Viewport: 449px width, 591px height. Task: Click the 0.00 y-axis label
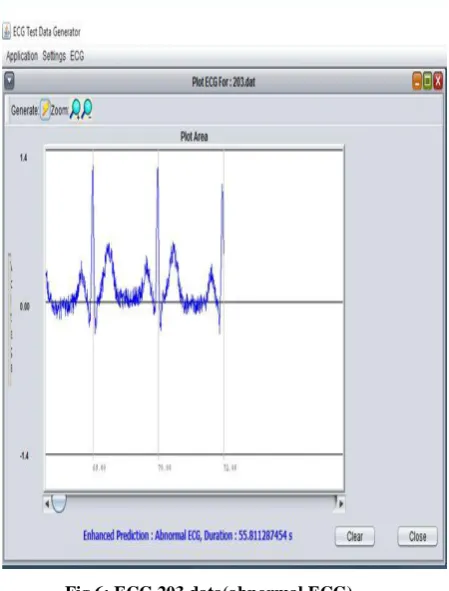tap(25, 306)
